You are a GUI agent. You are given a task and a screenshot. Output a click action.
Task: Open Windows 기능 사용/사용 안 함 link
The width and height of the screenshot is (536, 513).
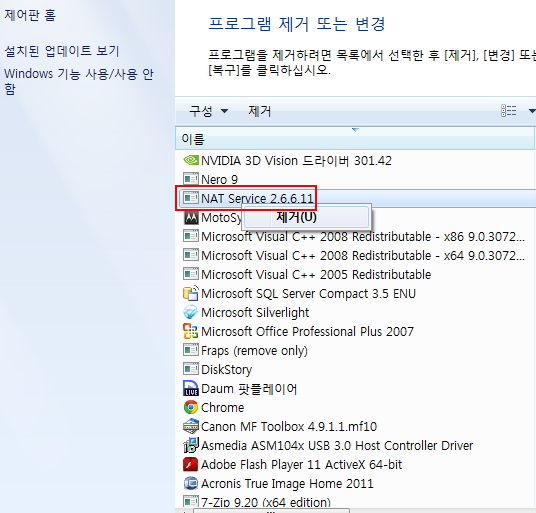pyautogui.click(x=79, y=81)
